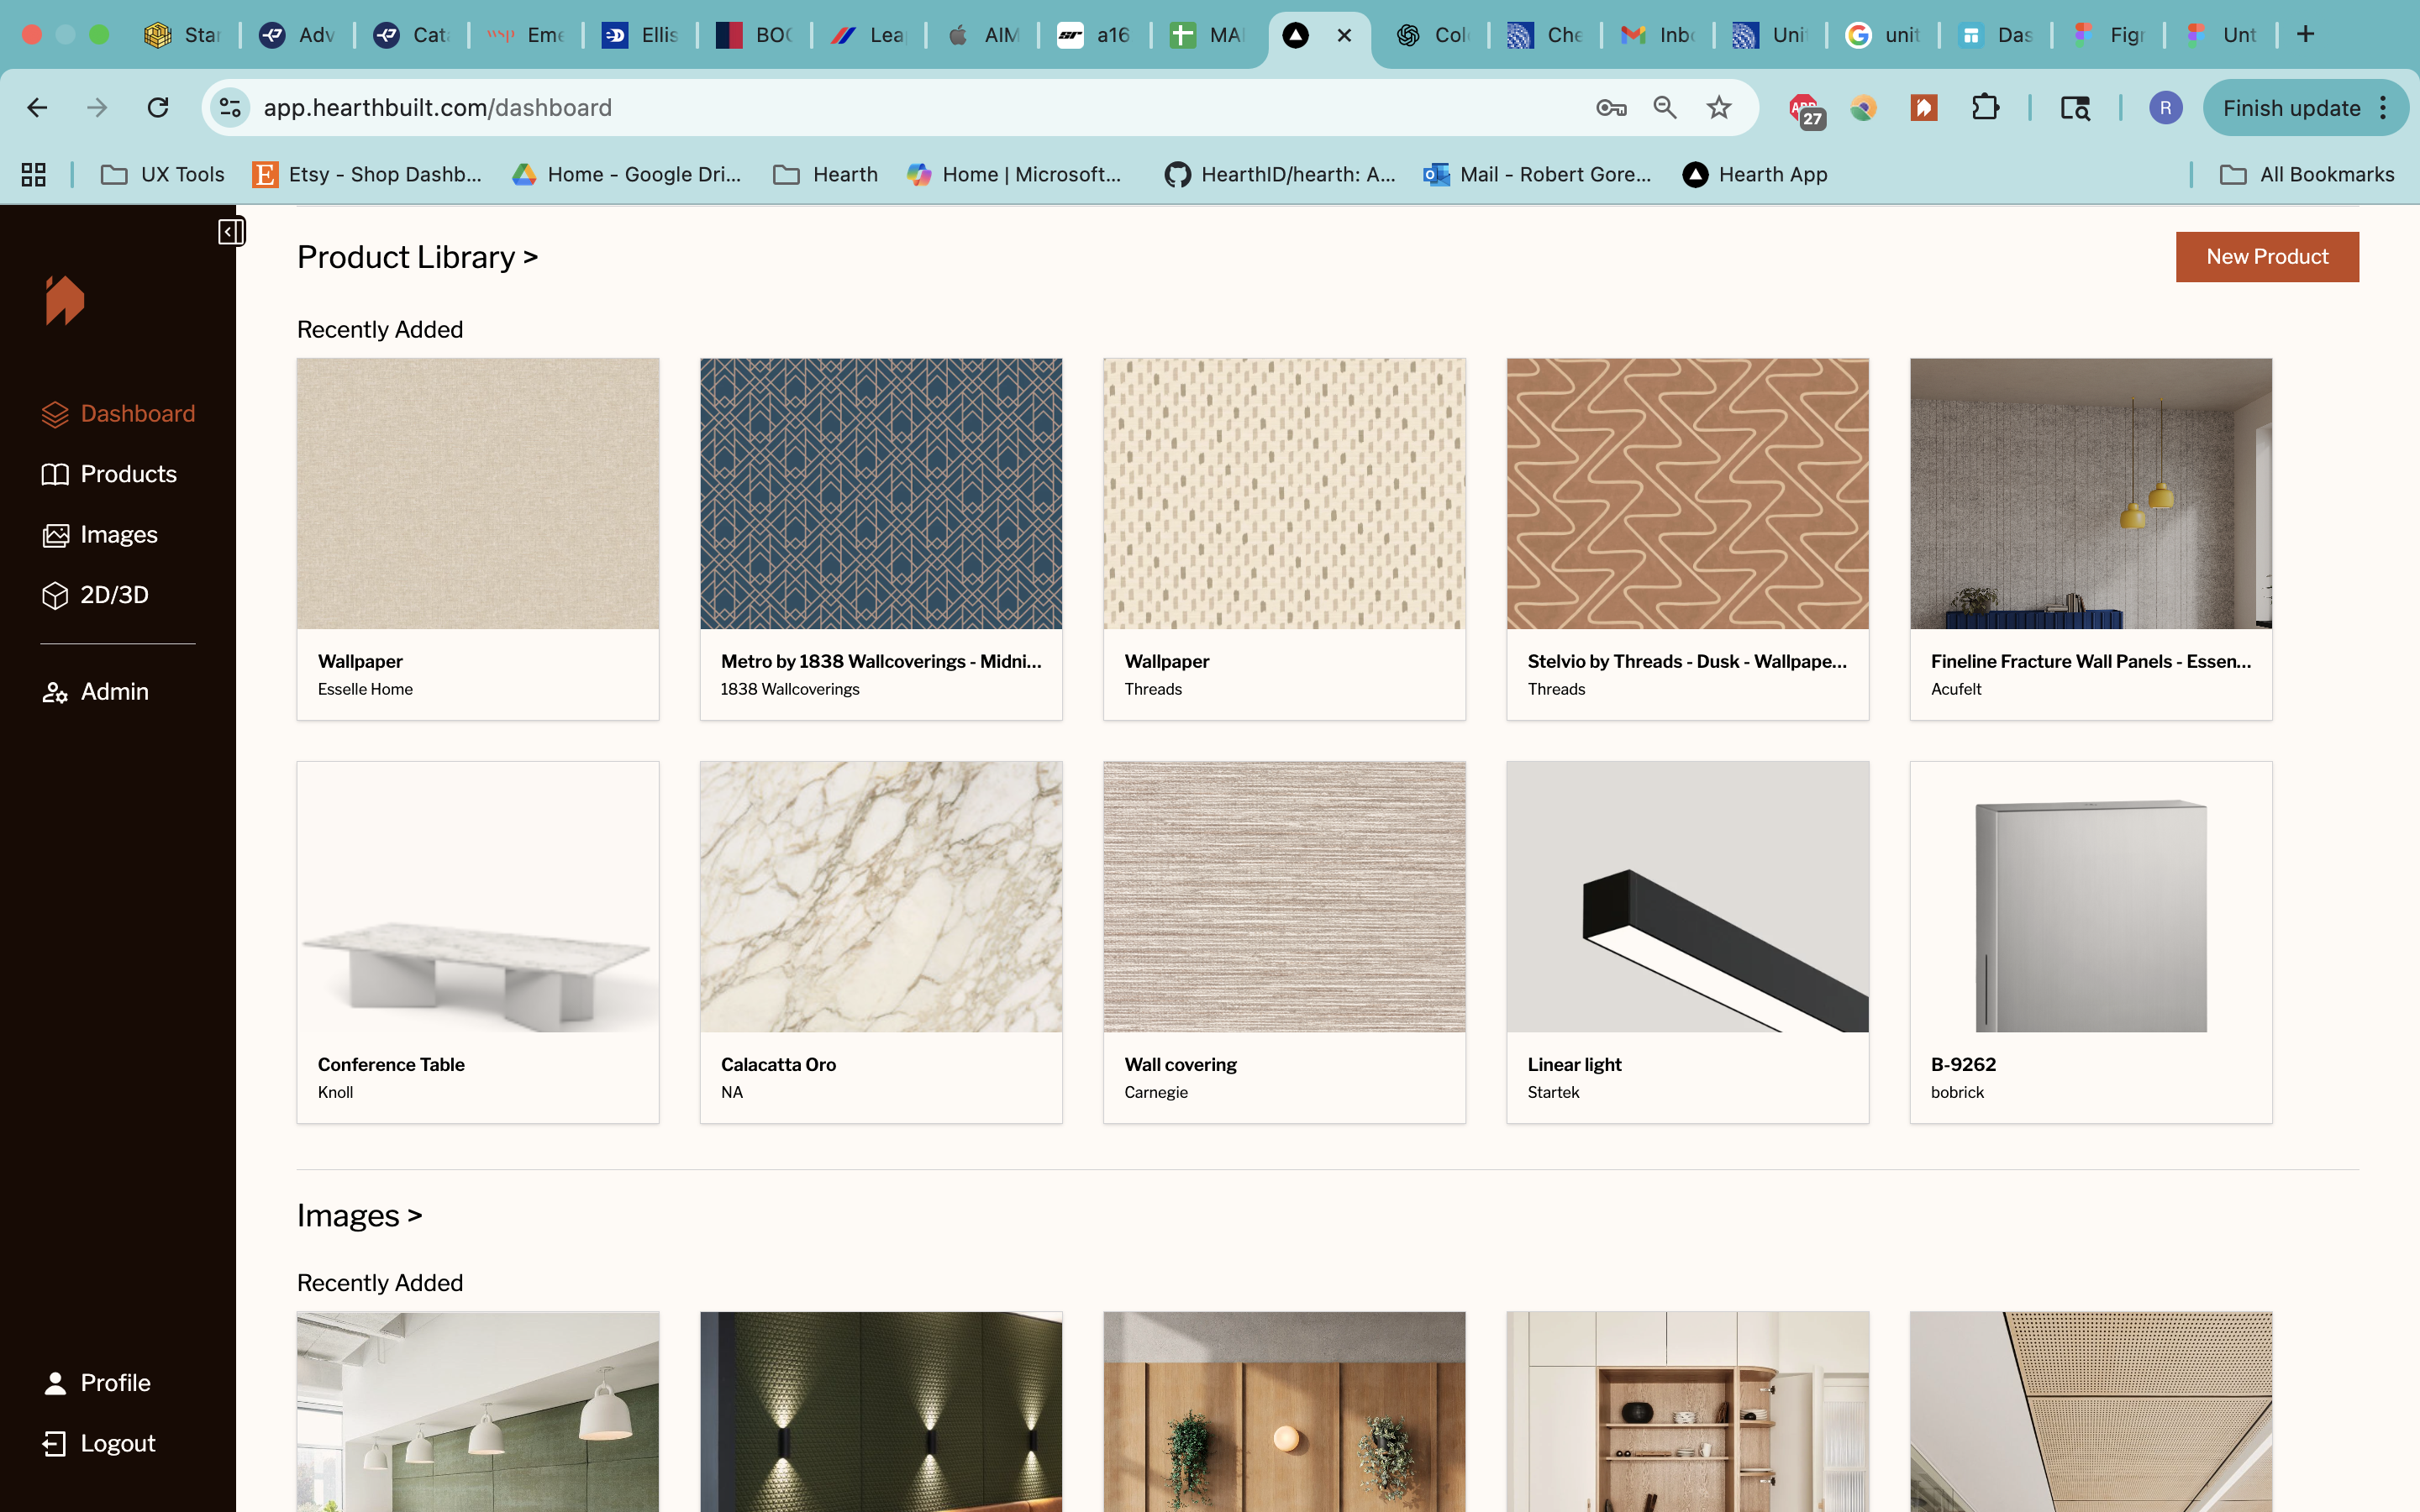The height and width of the screenshot is (1512, 2420).
Task: Click the address bar URL field
Action: [x=900, y=108]
